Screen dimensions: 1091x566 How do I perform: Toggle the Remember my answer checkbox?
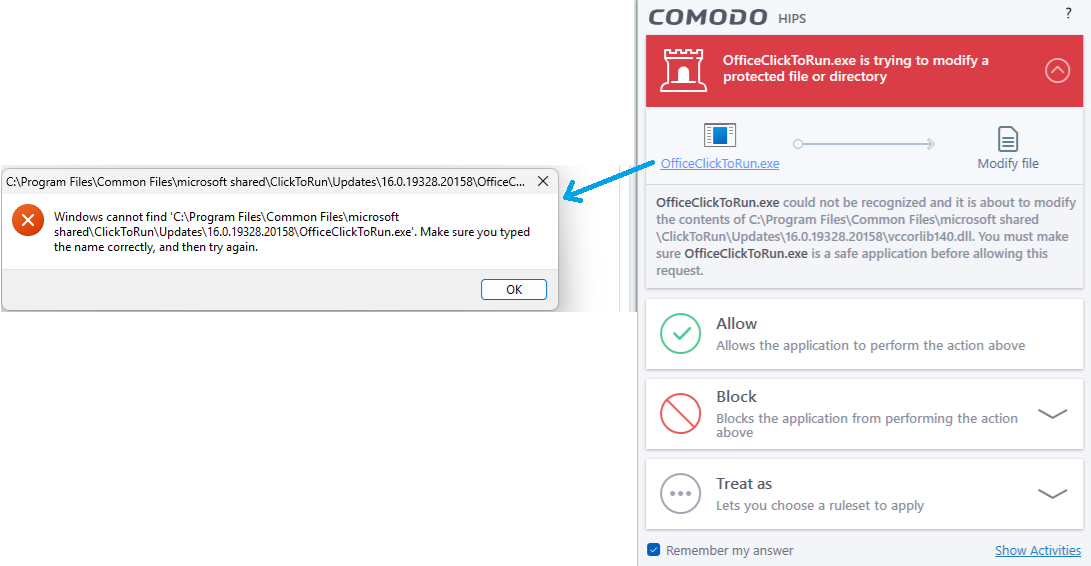654,550
